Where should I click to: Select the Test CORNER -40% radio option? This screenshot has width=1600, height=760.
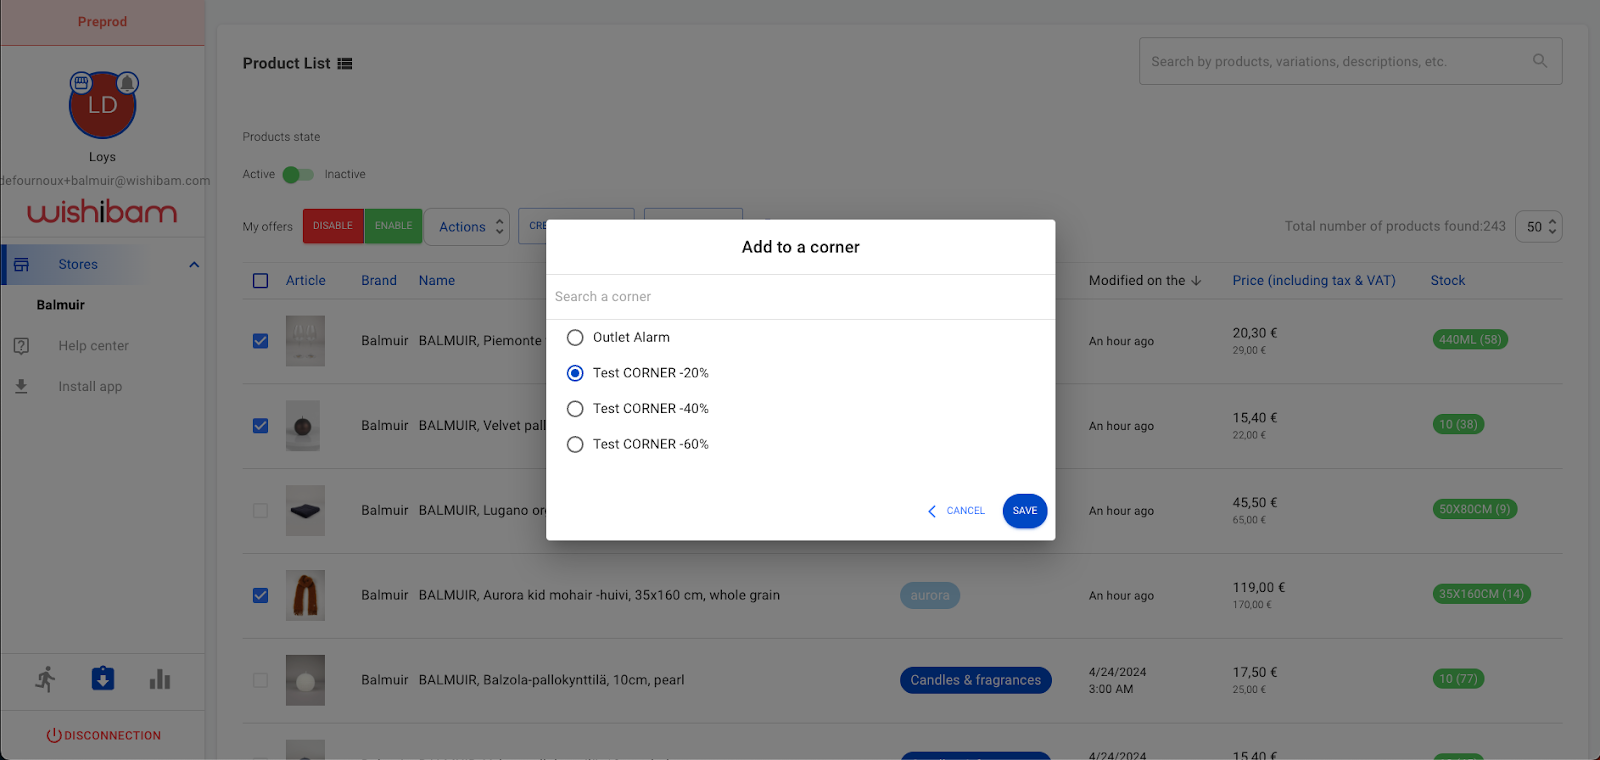pyautogui.click(x=575, y=409)
